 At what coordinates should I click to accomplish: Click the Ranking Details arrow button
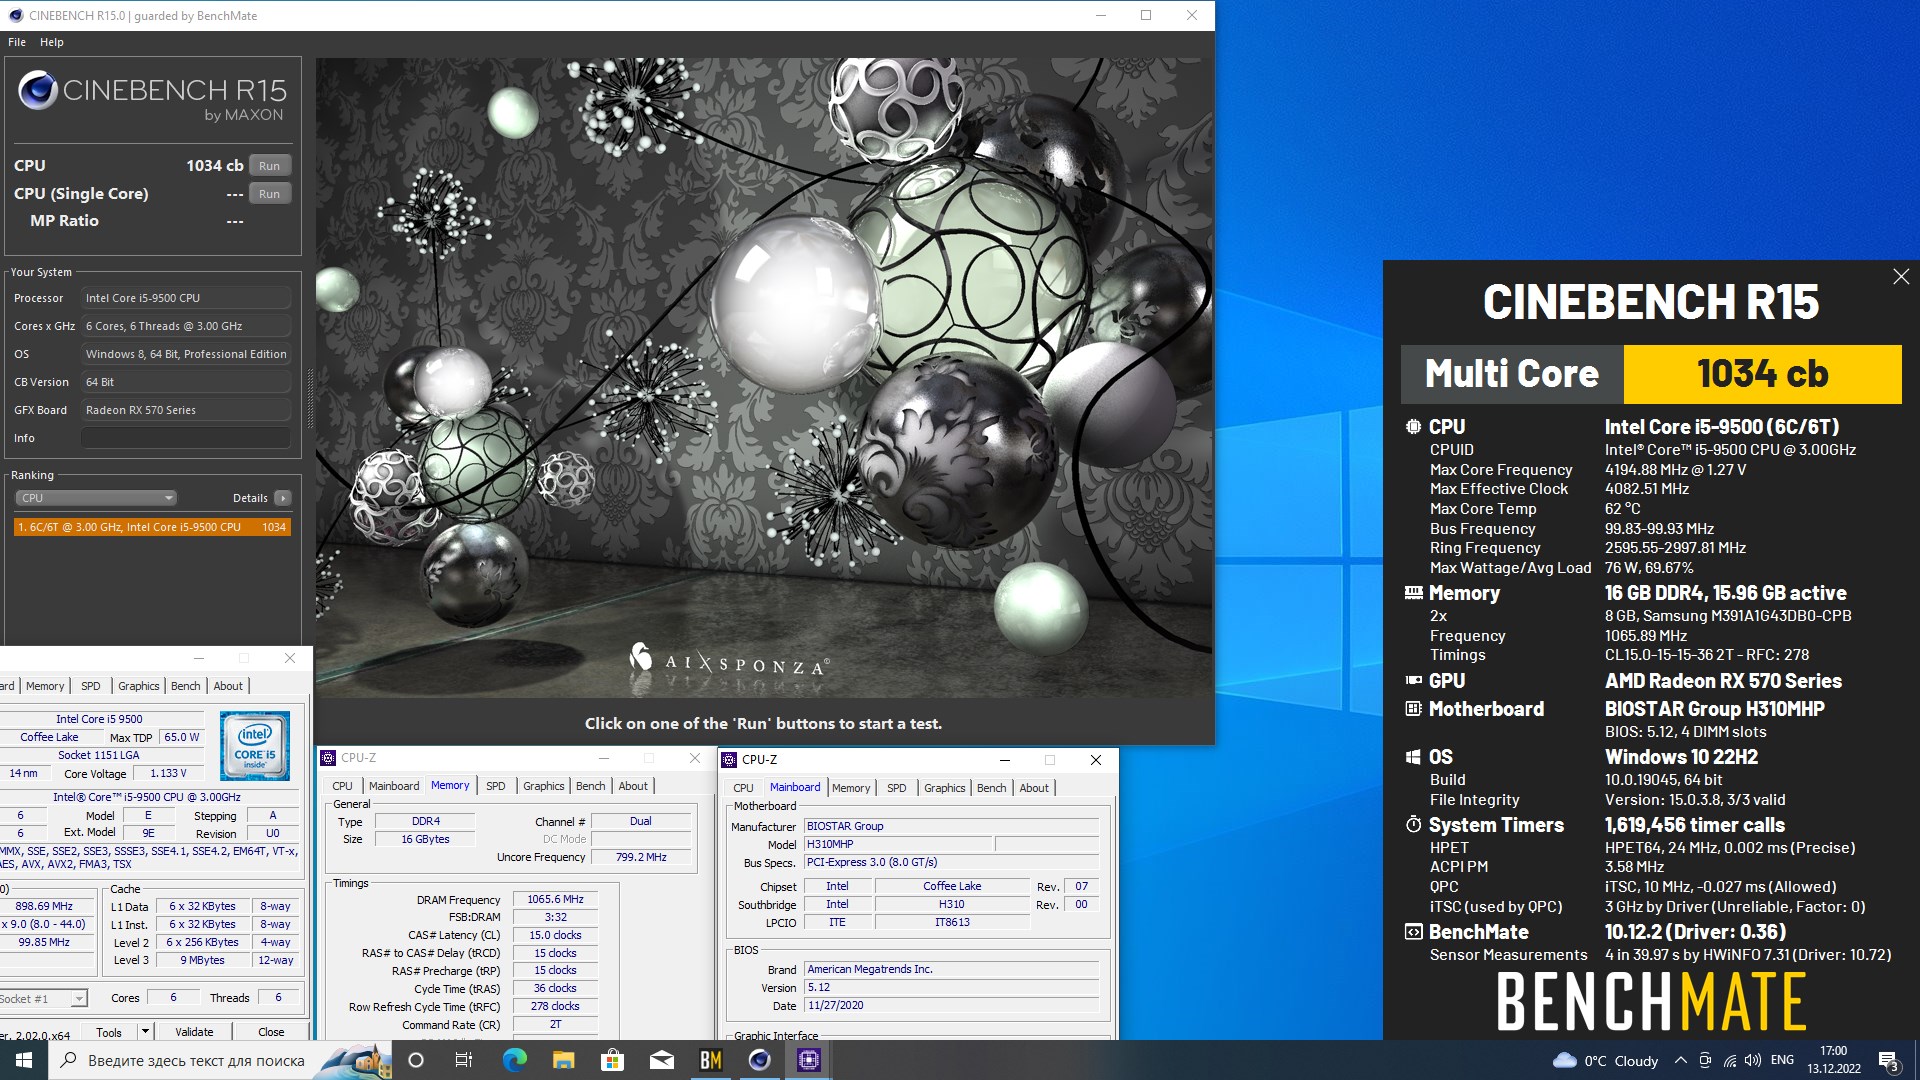tap(283, 498)
